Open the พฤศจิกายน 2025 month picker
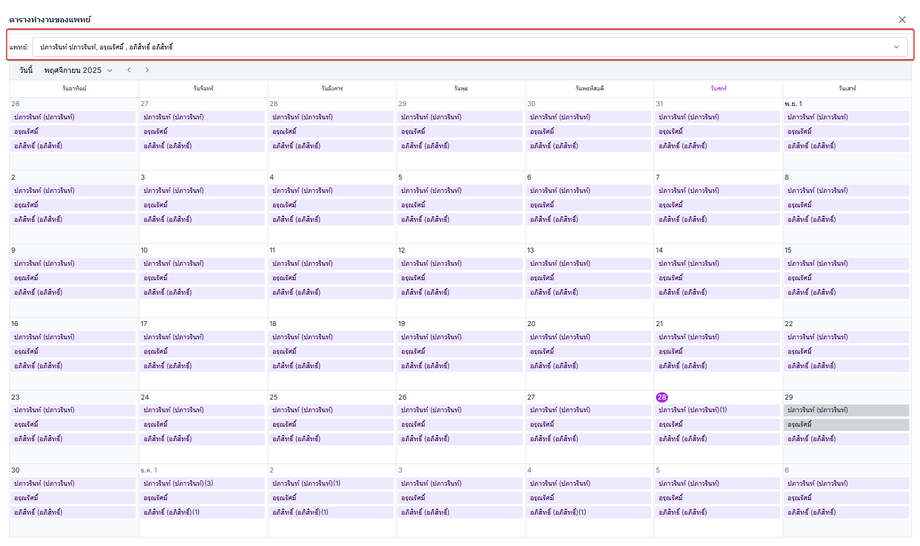This screenshot has height=546, width=920. pyautogui.click(x=78, y=70)
